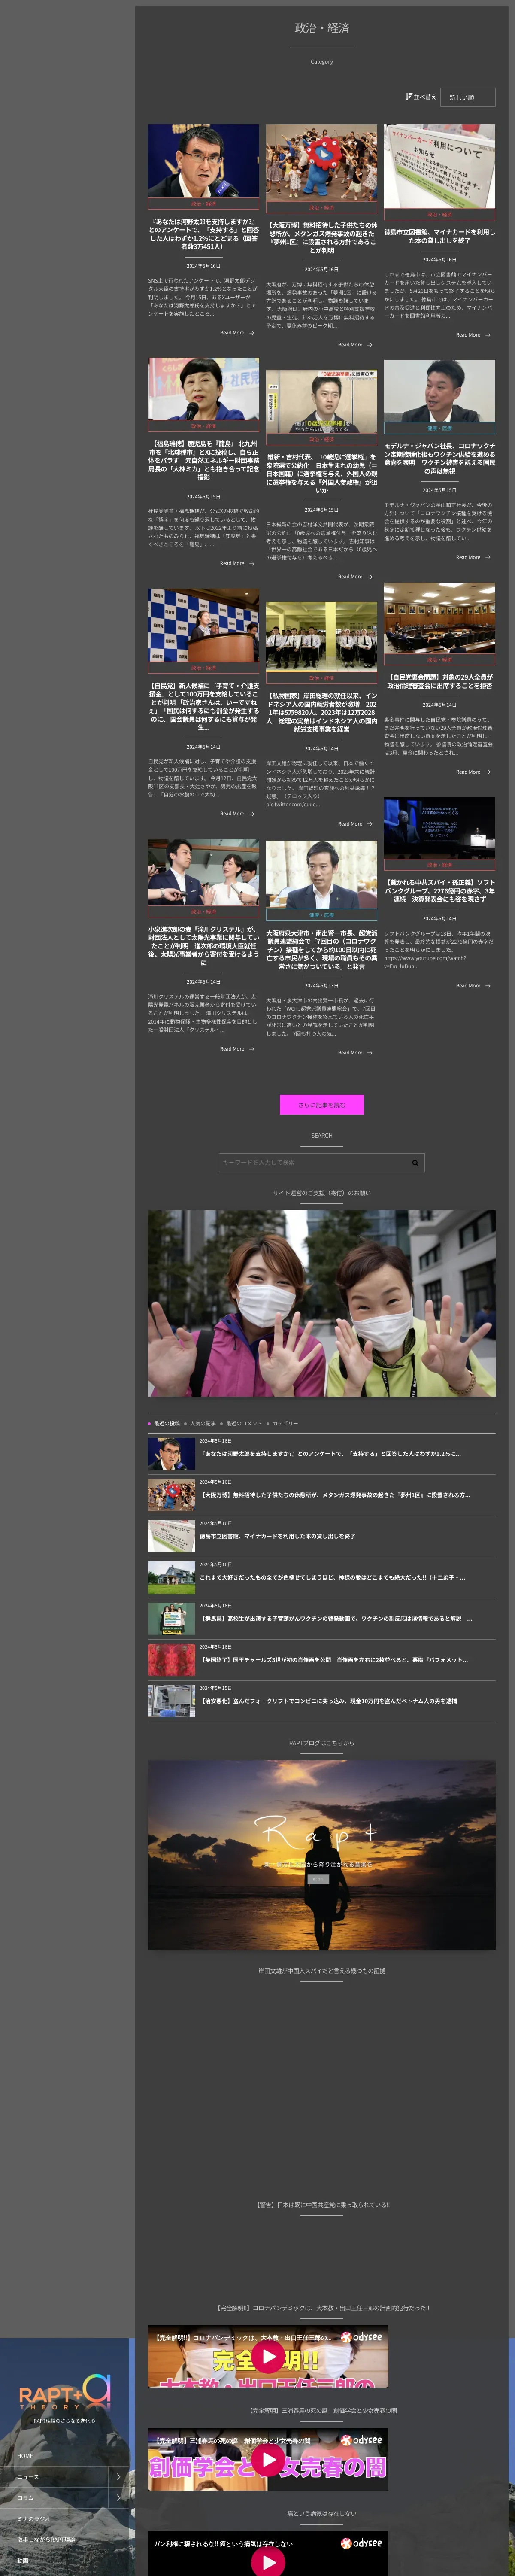Open the 河野太郎 article card thumbnail
This screenshot has width=515, height=2576.
pyautogui.click(x=203, y=161)
